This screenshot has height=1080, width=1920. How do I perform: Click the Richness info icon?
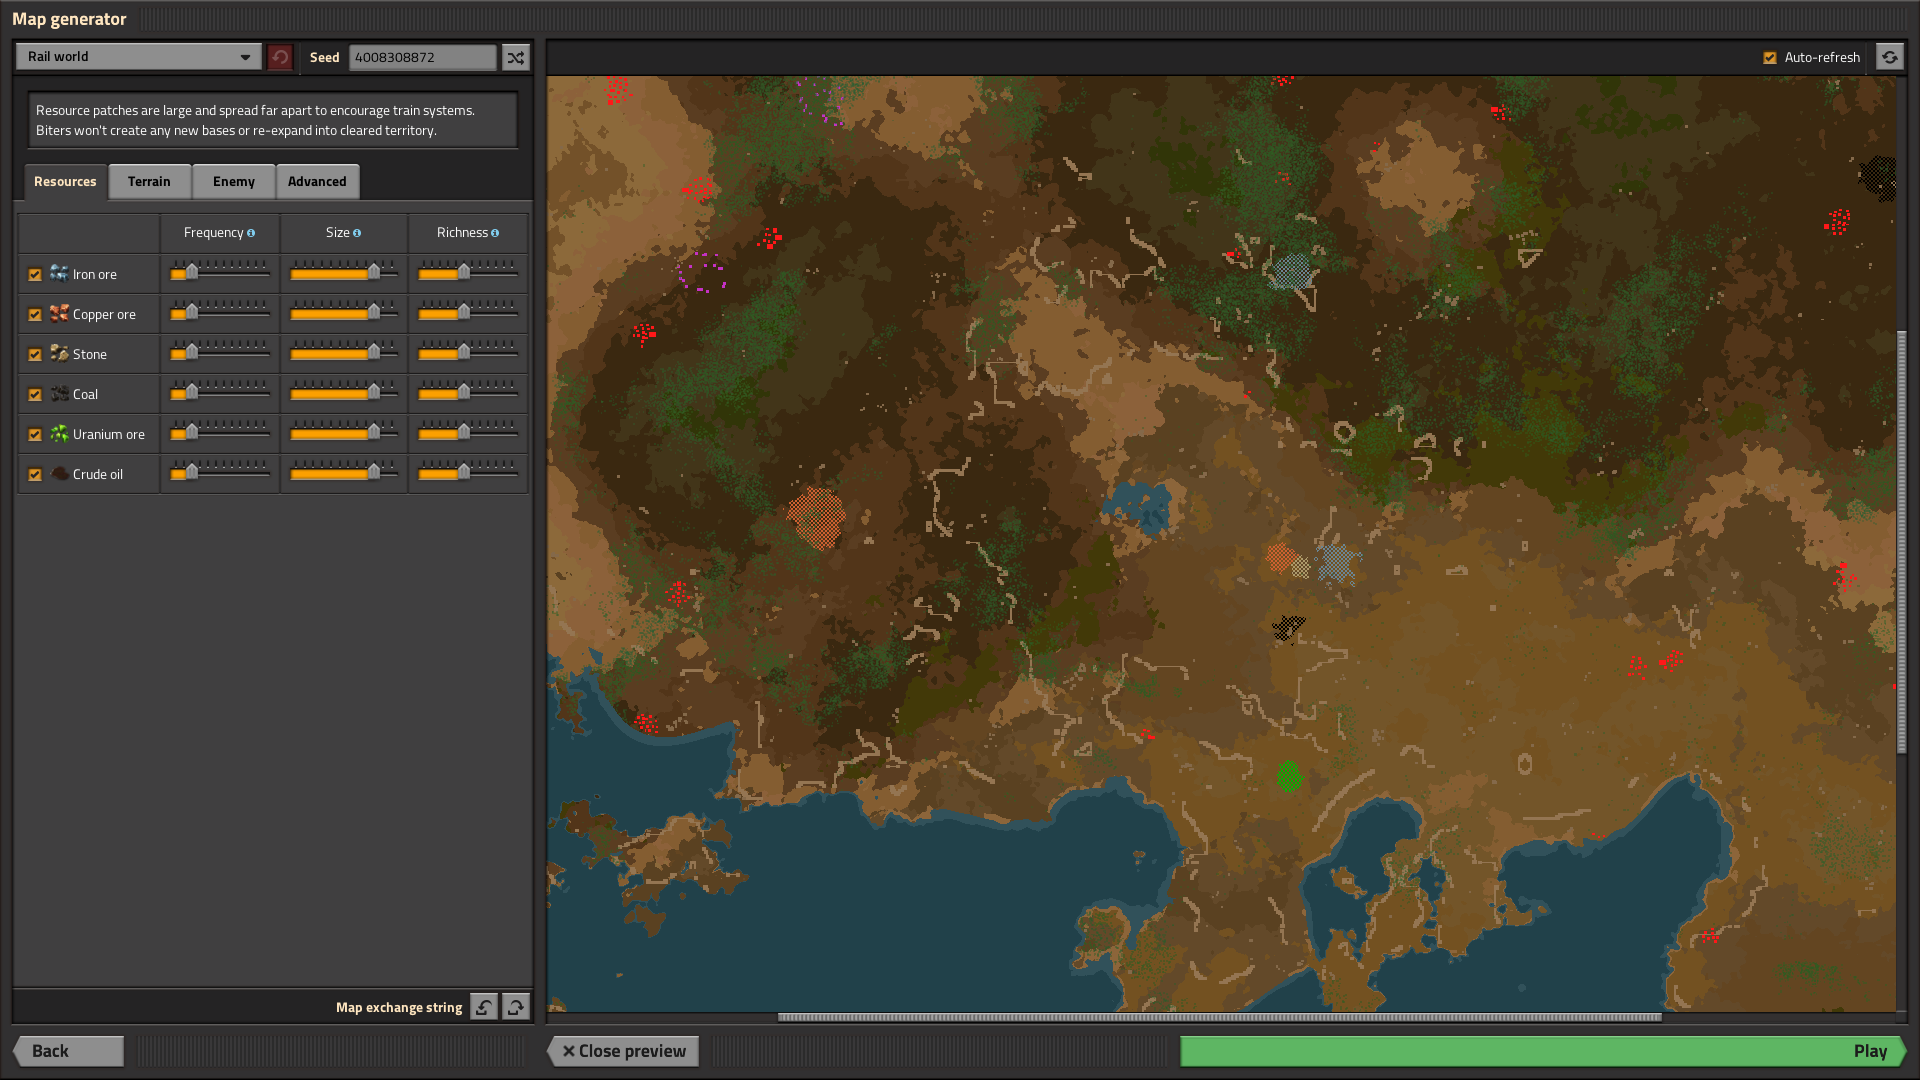point(495,233)
